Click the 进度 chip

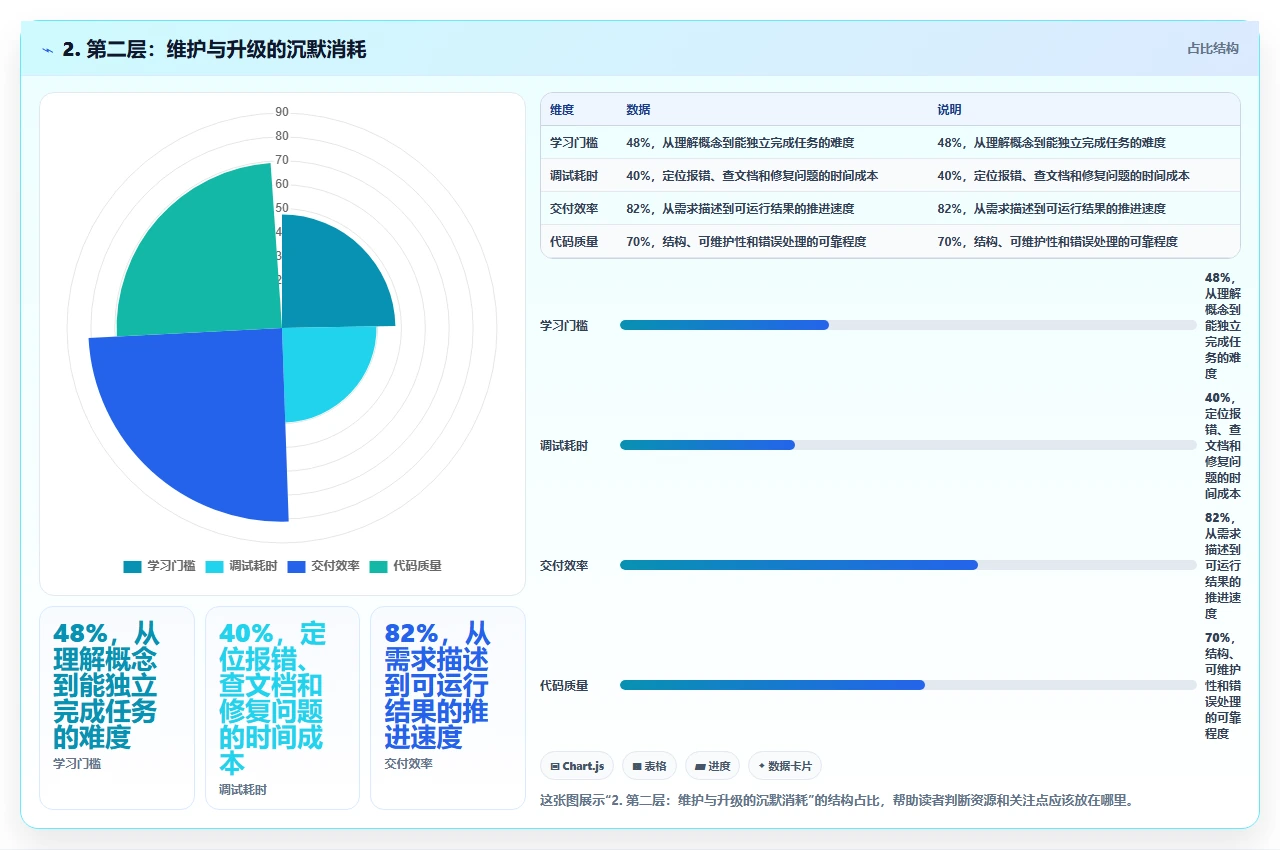pyautogui.click(x=713, y=766)
